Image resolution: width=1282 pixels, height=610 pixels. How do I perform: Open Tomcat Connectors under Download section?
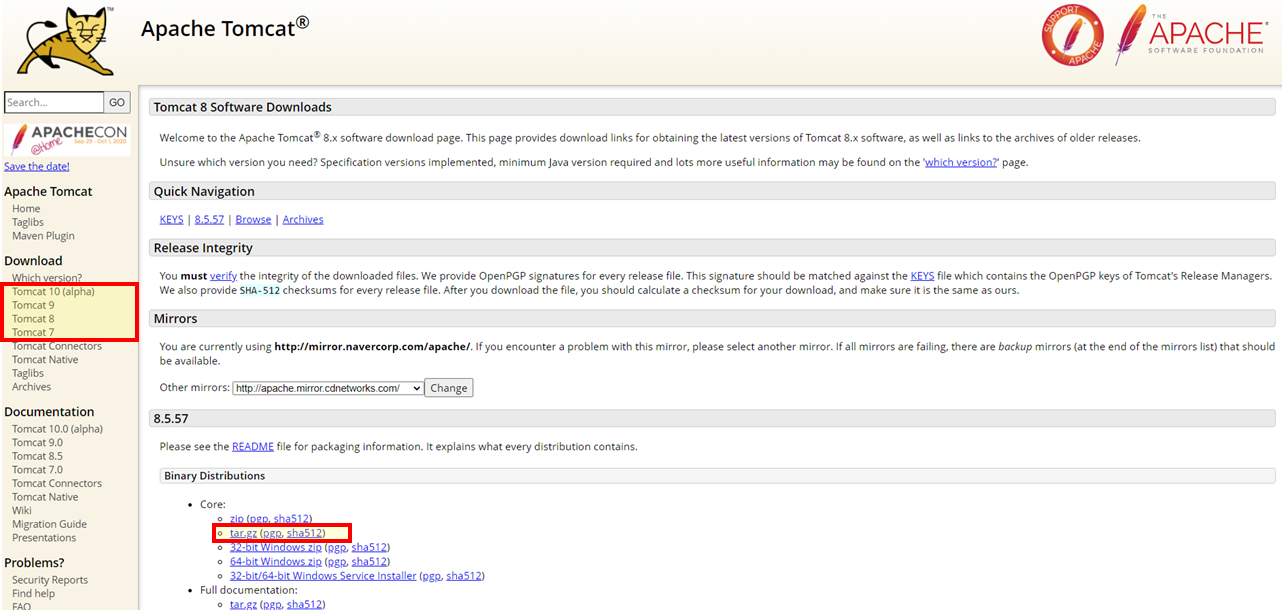(57, 346)
